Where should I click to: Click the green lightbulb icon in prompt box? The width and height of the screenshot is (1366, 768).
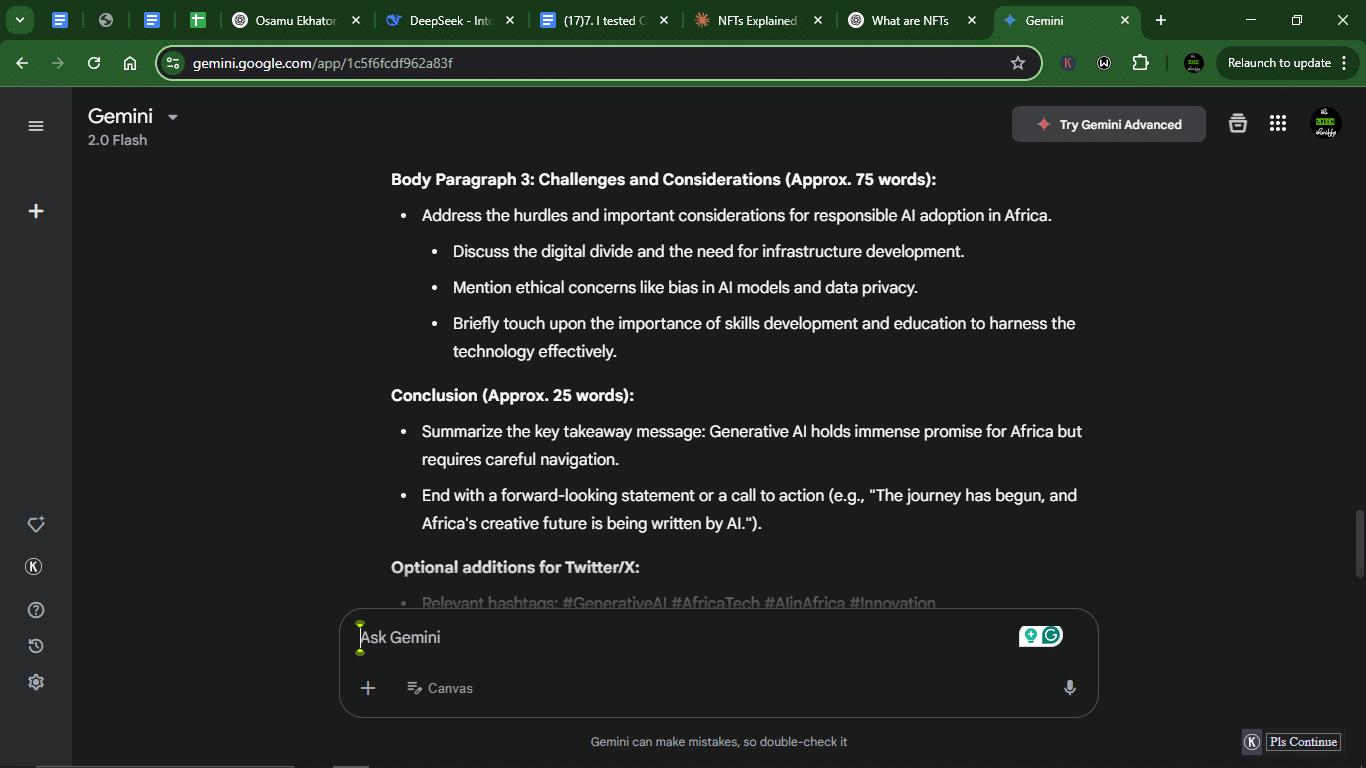1030,635
